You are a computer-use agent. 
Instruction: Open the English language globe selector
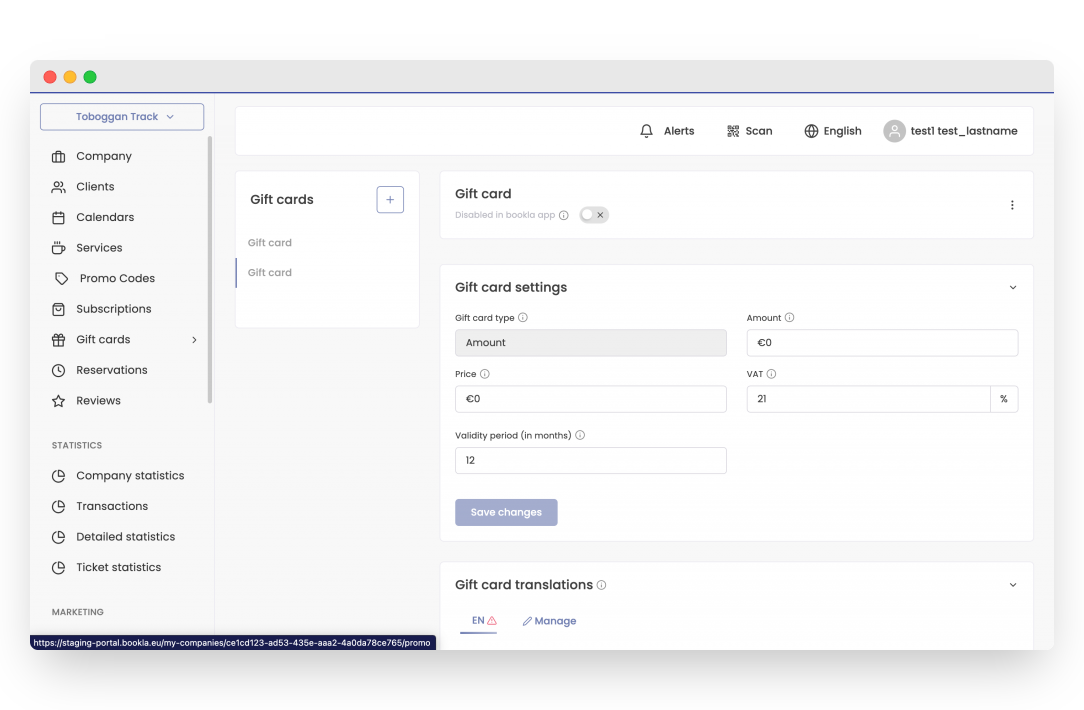click(809, 131)
